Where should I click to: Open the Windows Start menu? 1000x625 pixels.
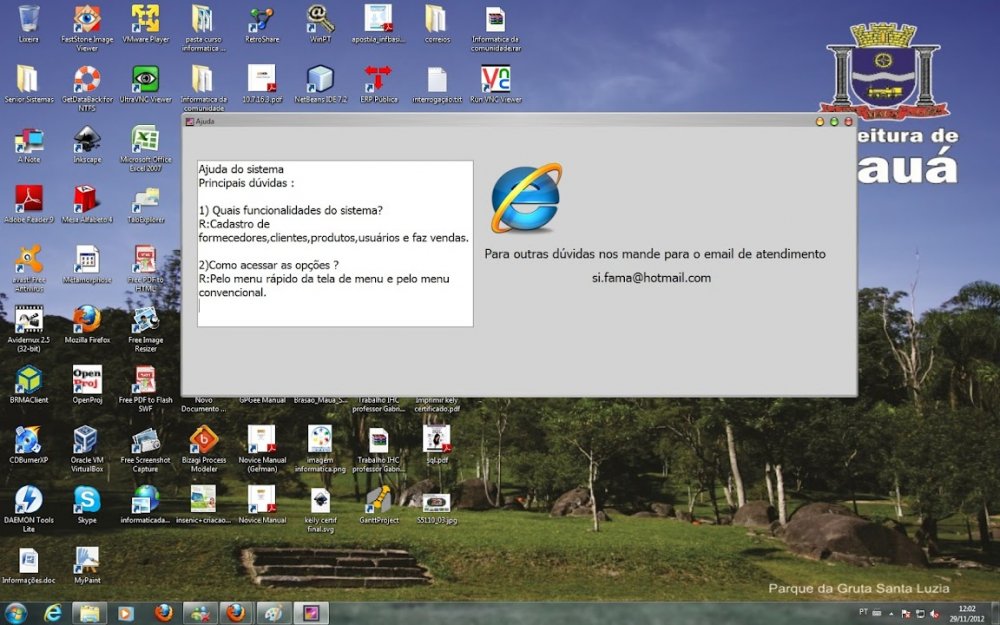tap(16, 613)
